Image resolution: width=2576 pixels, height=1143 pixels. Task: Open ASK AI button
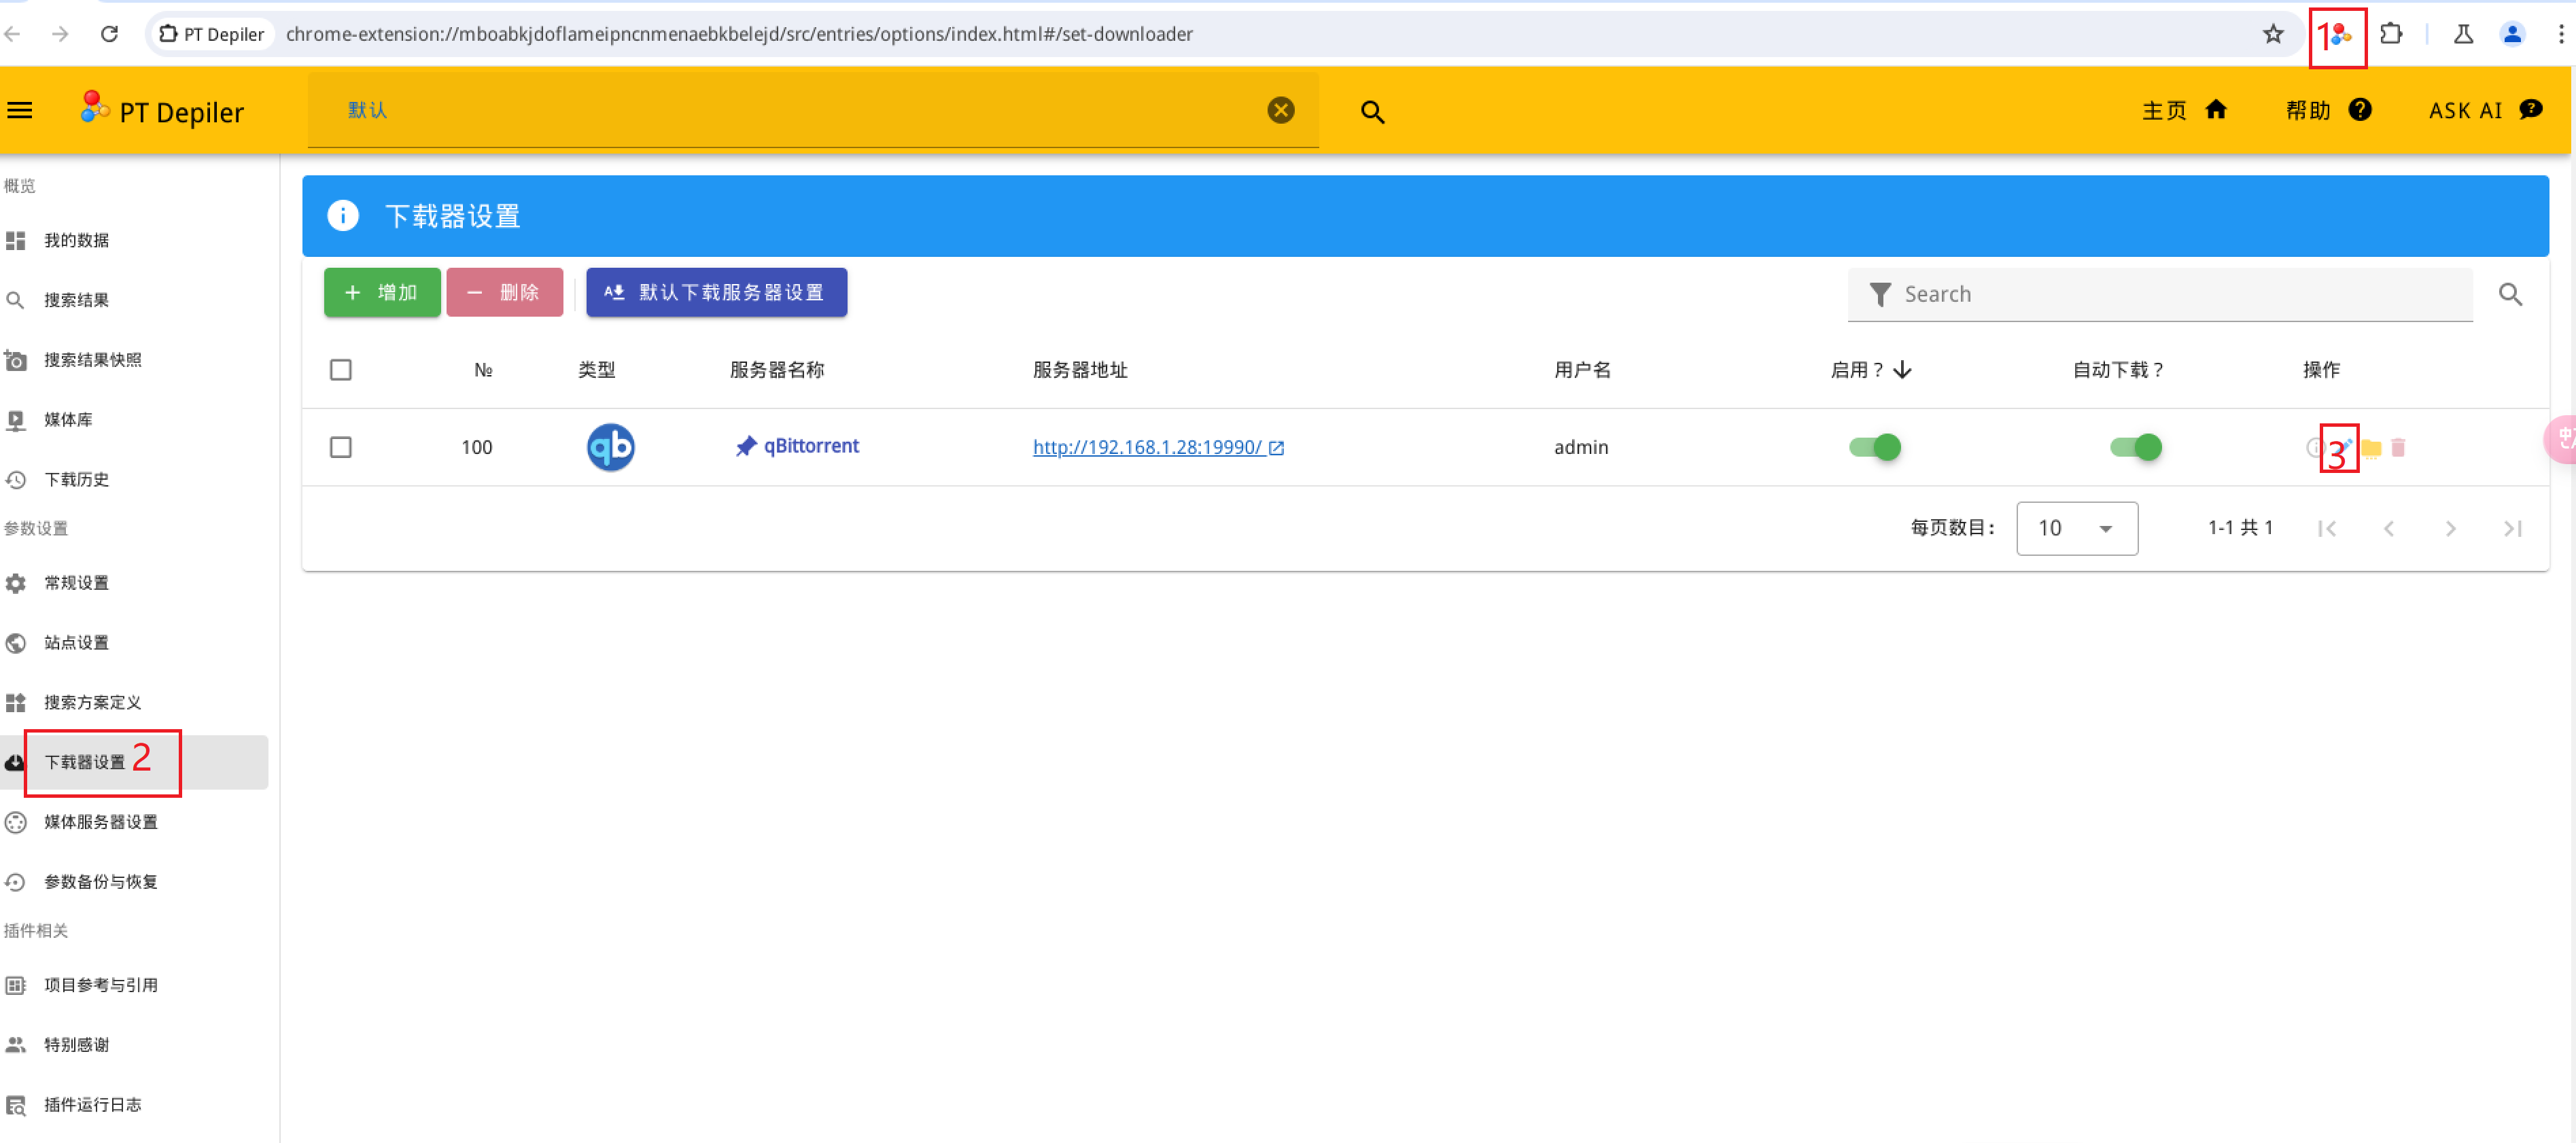(2486, 110)
